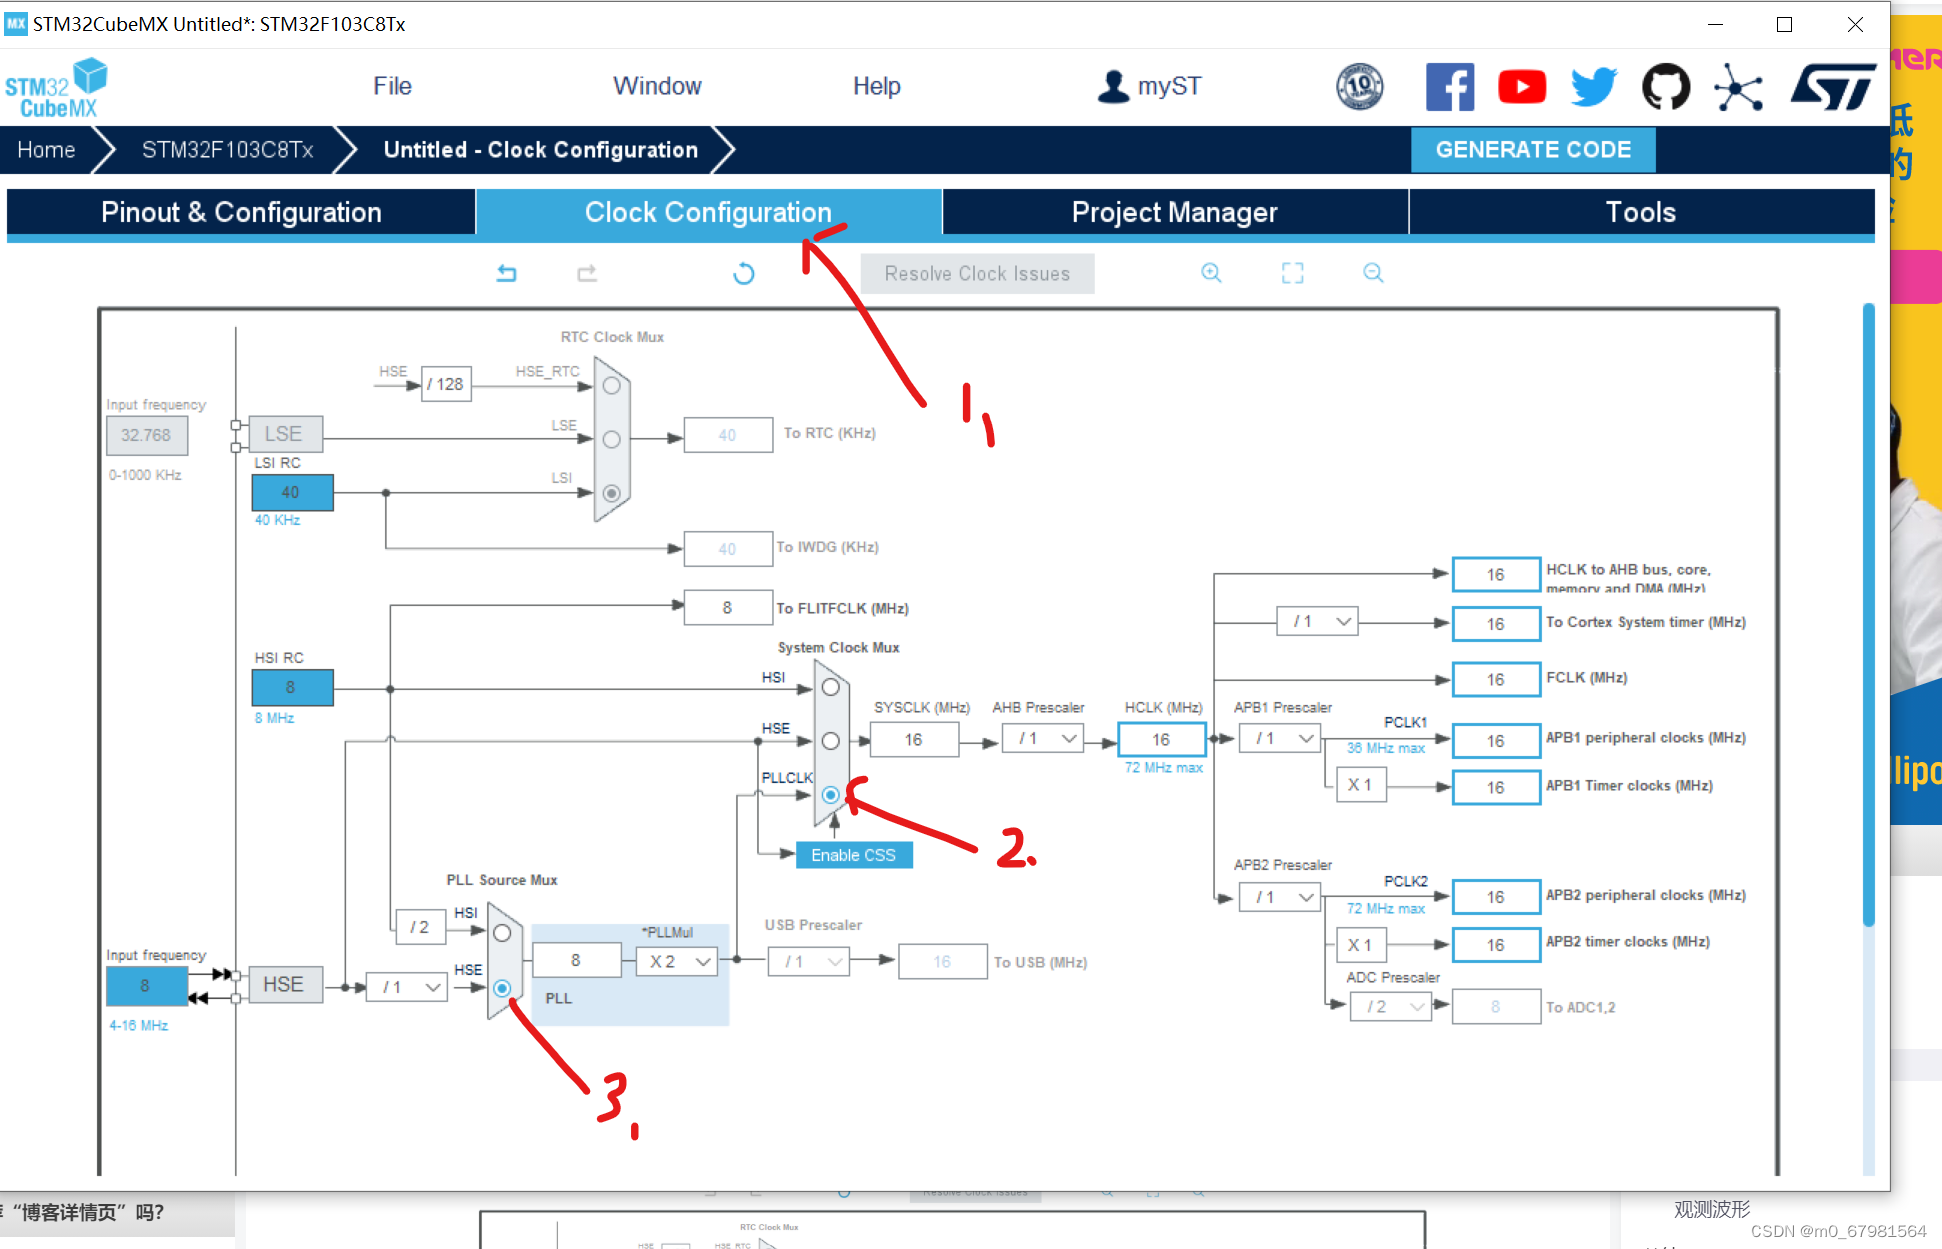Click the LSE input frequency 32.768 field
This screenshot has width=1942, height=1249.
[146, 435]
